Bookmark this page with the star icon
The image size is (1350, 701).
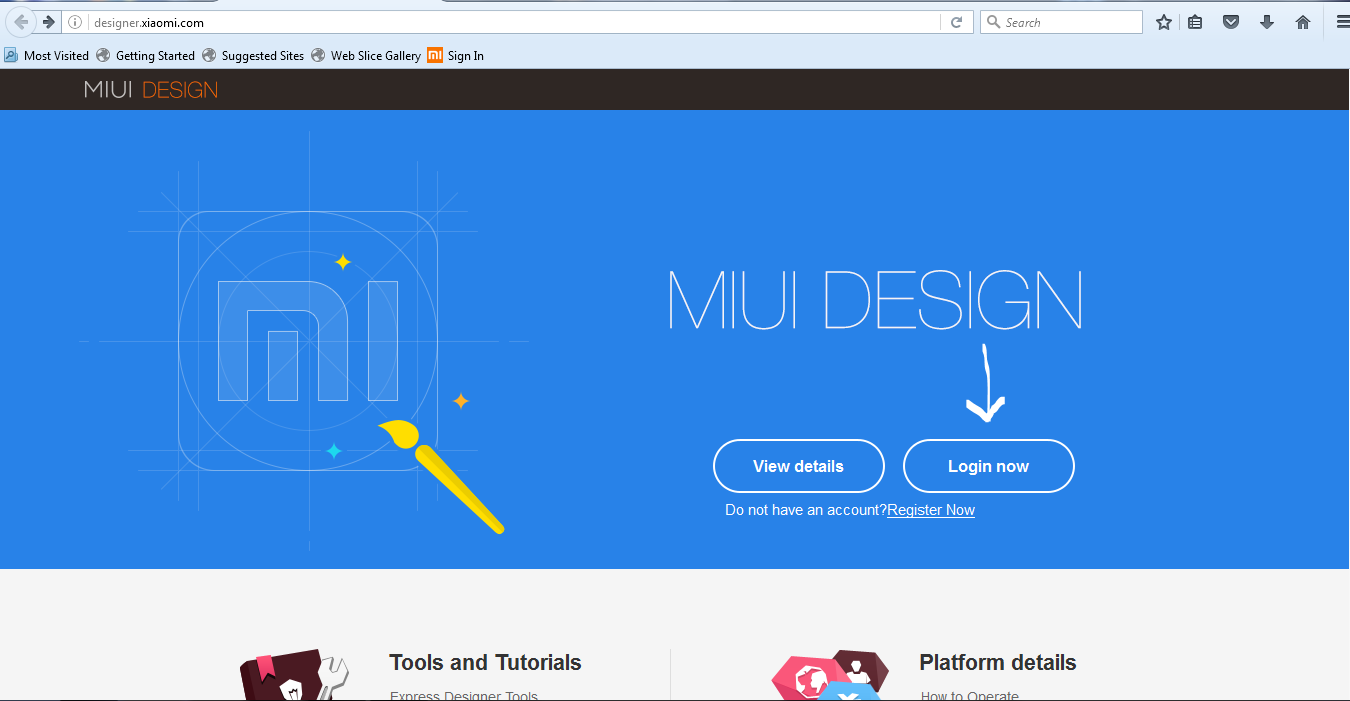pyautogui.click(x=1163, y=21)
